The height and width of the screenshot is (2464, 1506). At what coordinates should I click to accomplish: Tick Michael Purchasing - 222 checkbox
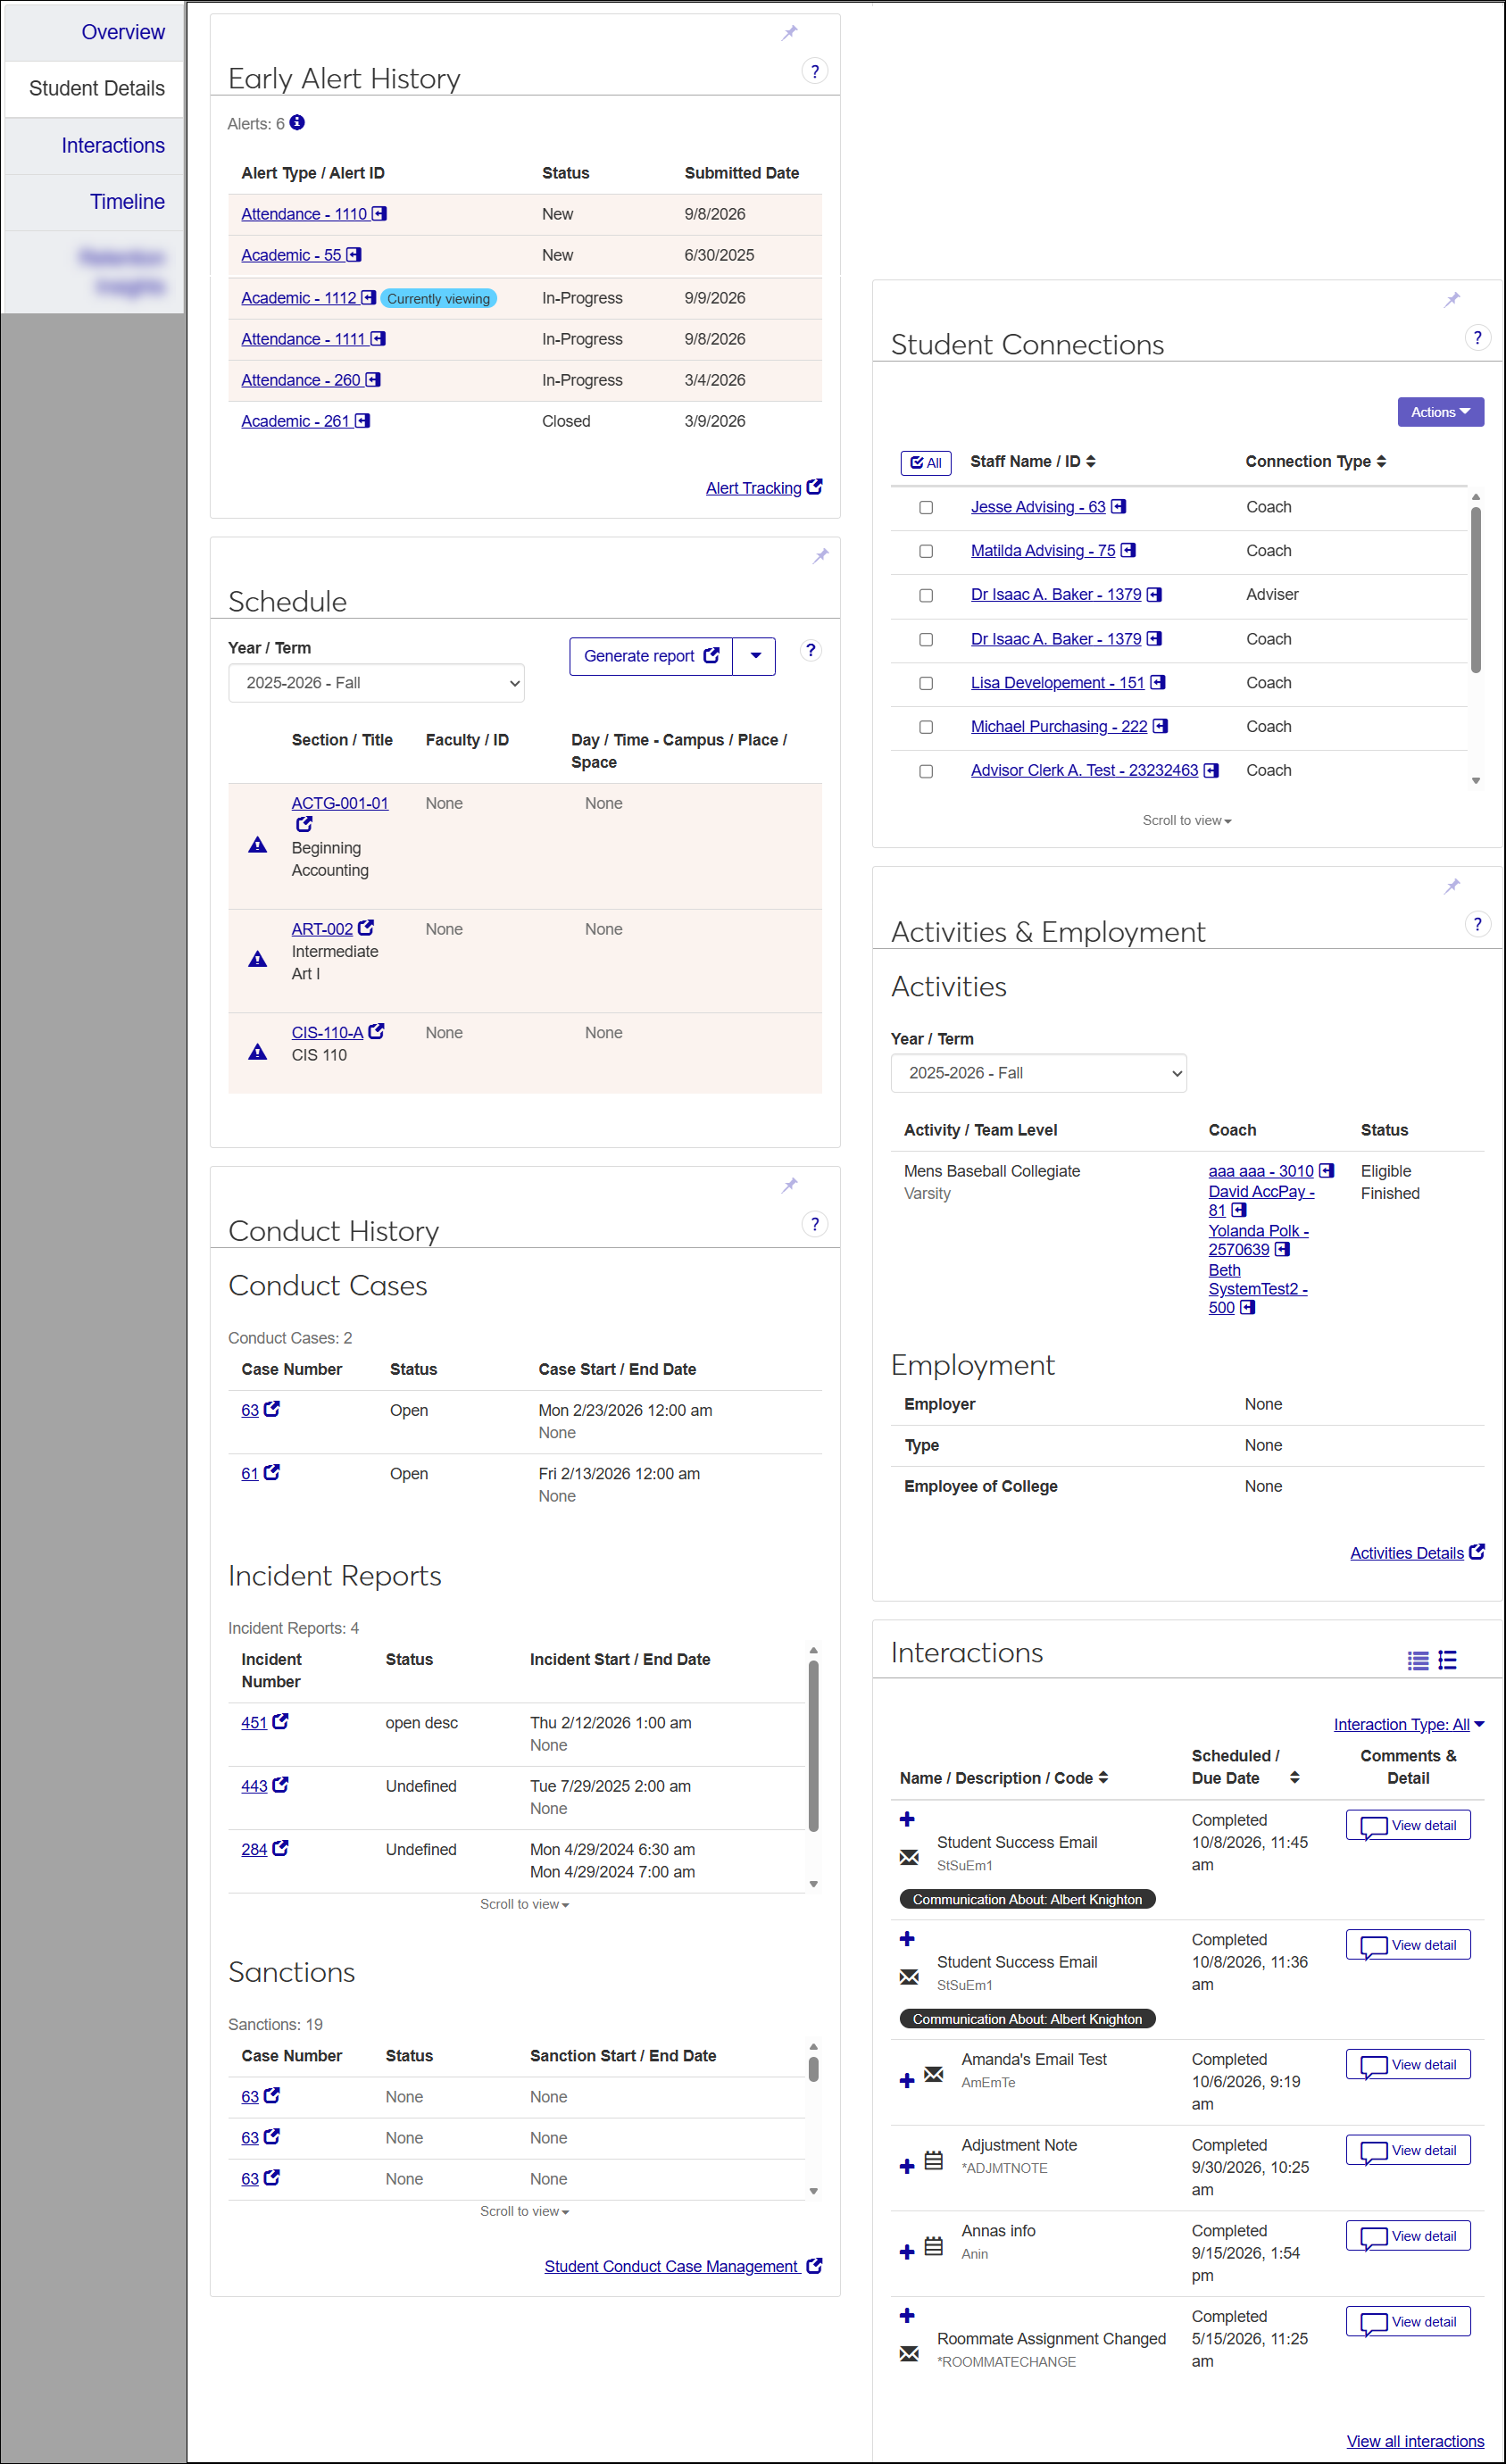coord(926,728)
